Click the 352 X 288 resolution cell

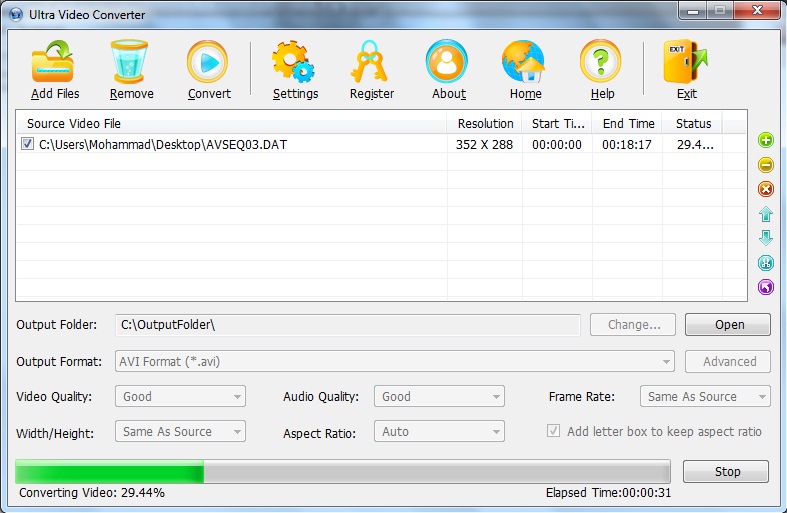(484, 145)
